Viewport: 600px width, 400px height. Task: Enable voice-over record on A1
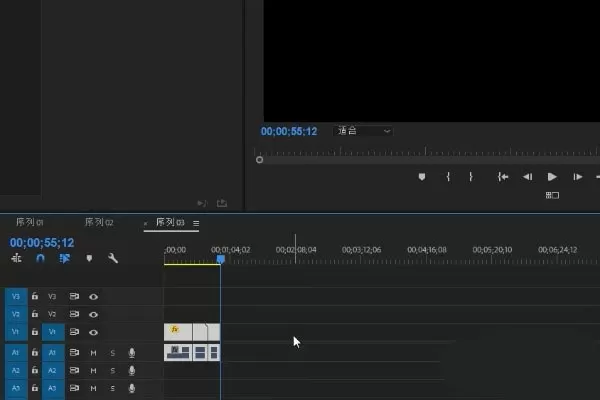pos(132,353)
